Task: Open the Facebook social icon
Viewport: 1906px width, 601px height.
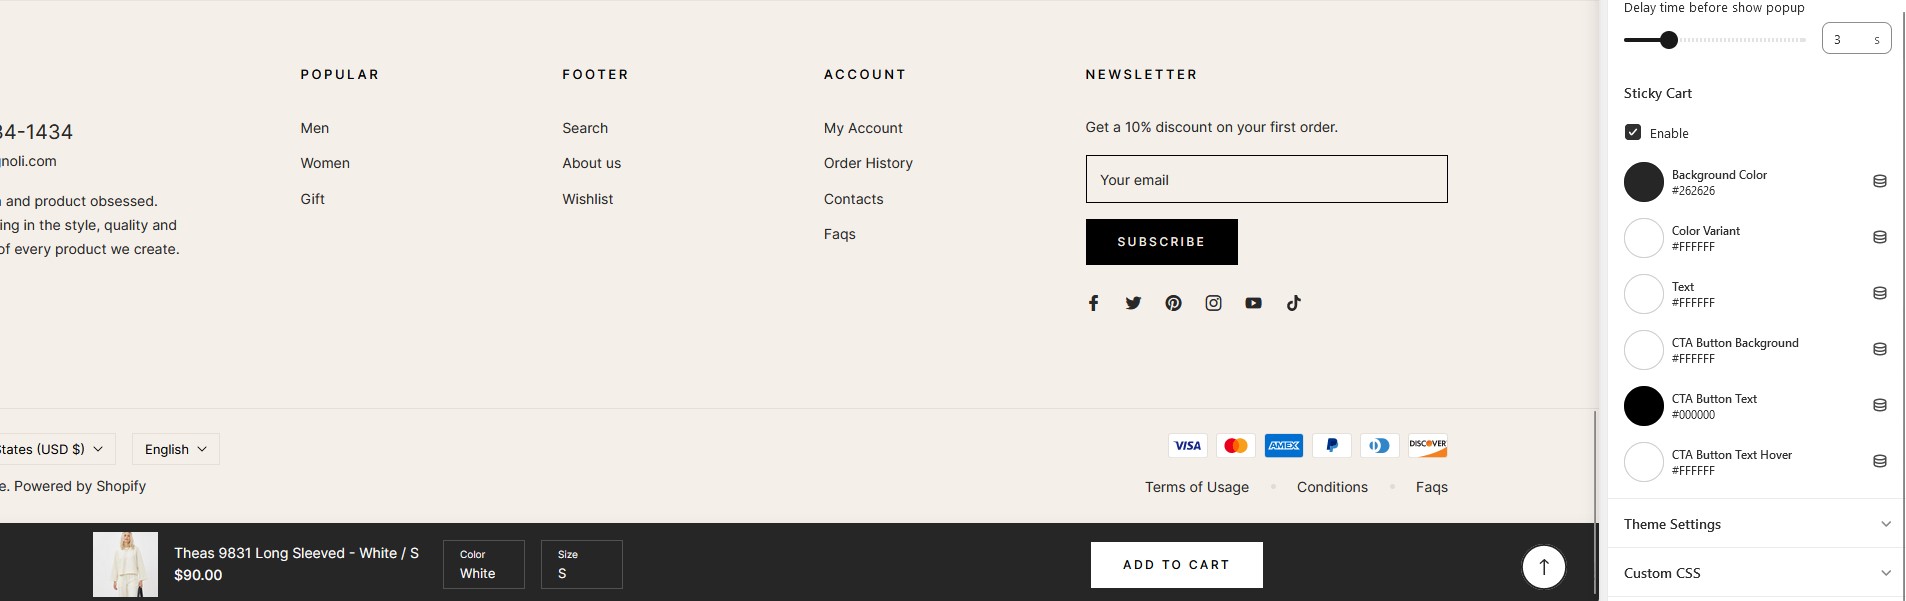Action: [x=1093, y=303]
